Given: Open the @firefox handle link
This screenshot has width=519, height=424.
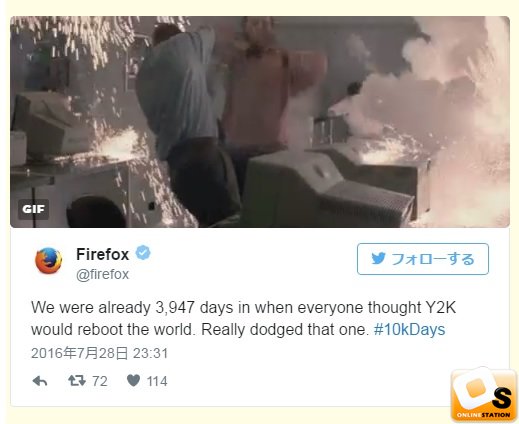Looking at the screenshot, I should click(x=102, y=275).
